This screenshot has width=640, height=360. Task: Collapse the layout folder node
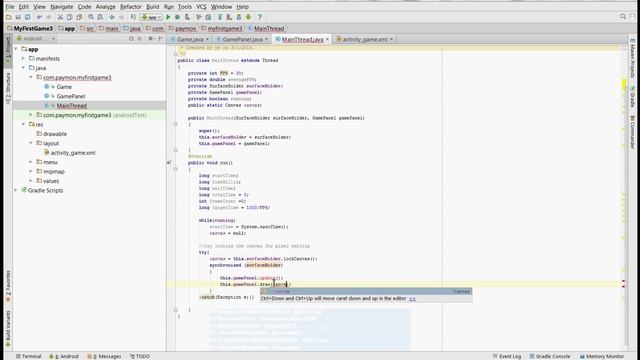31,143
